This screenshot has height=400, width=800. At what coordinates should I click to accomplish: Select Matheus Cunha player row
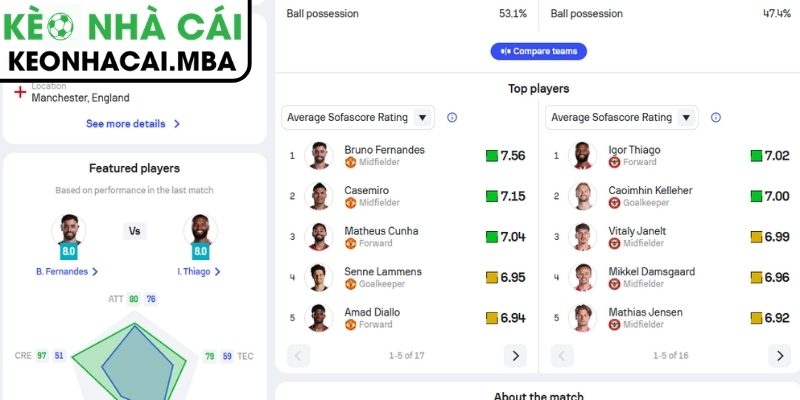click(406, 237)
